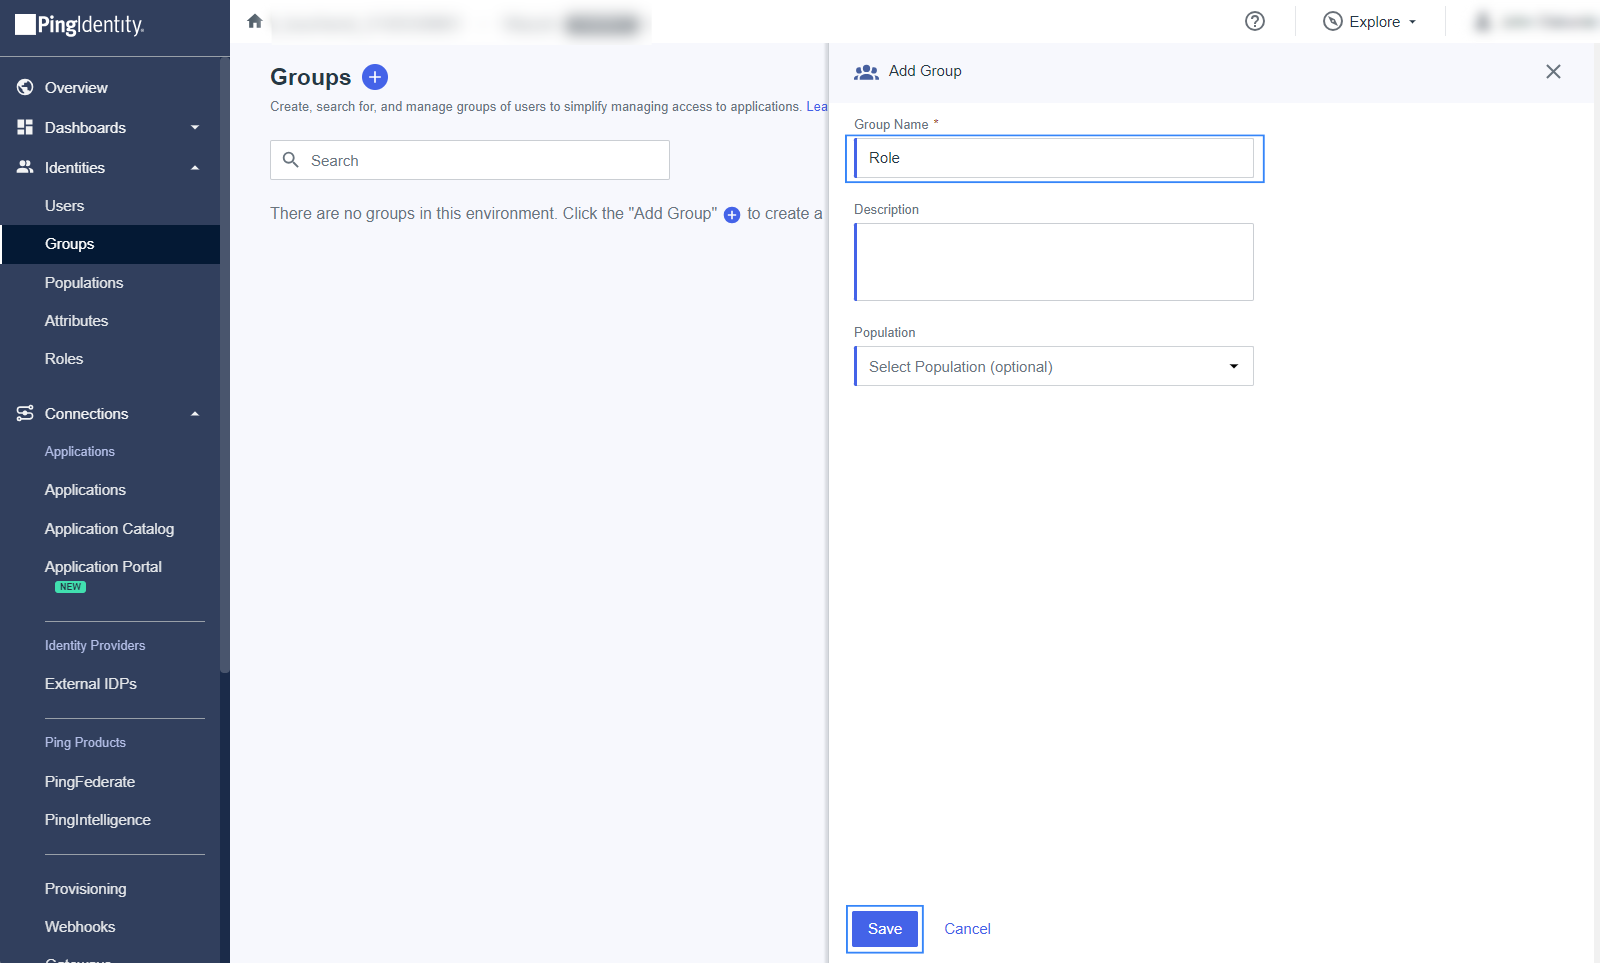
Task: Go to Populations in the sidebar
Action: pos(84,283)
